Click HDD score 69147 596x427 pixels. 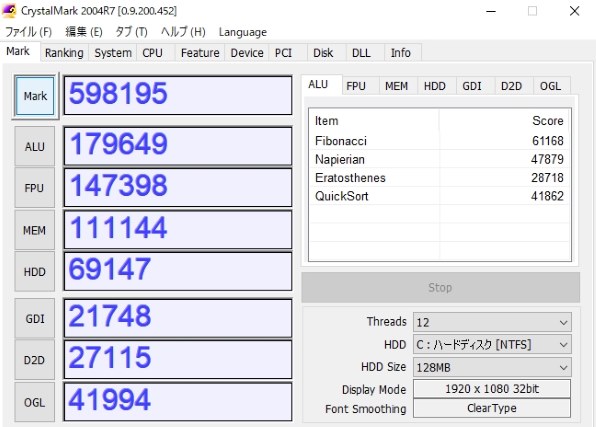tap(178, 271)
